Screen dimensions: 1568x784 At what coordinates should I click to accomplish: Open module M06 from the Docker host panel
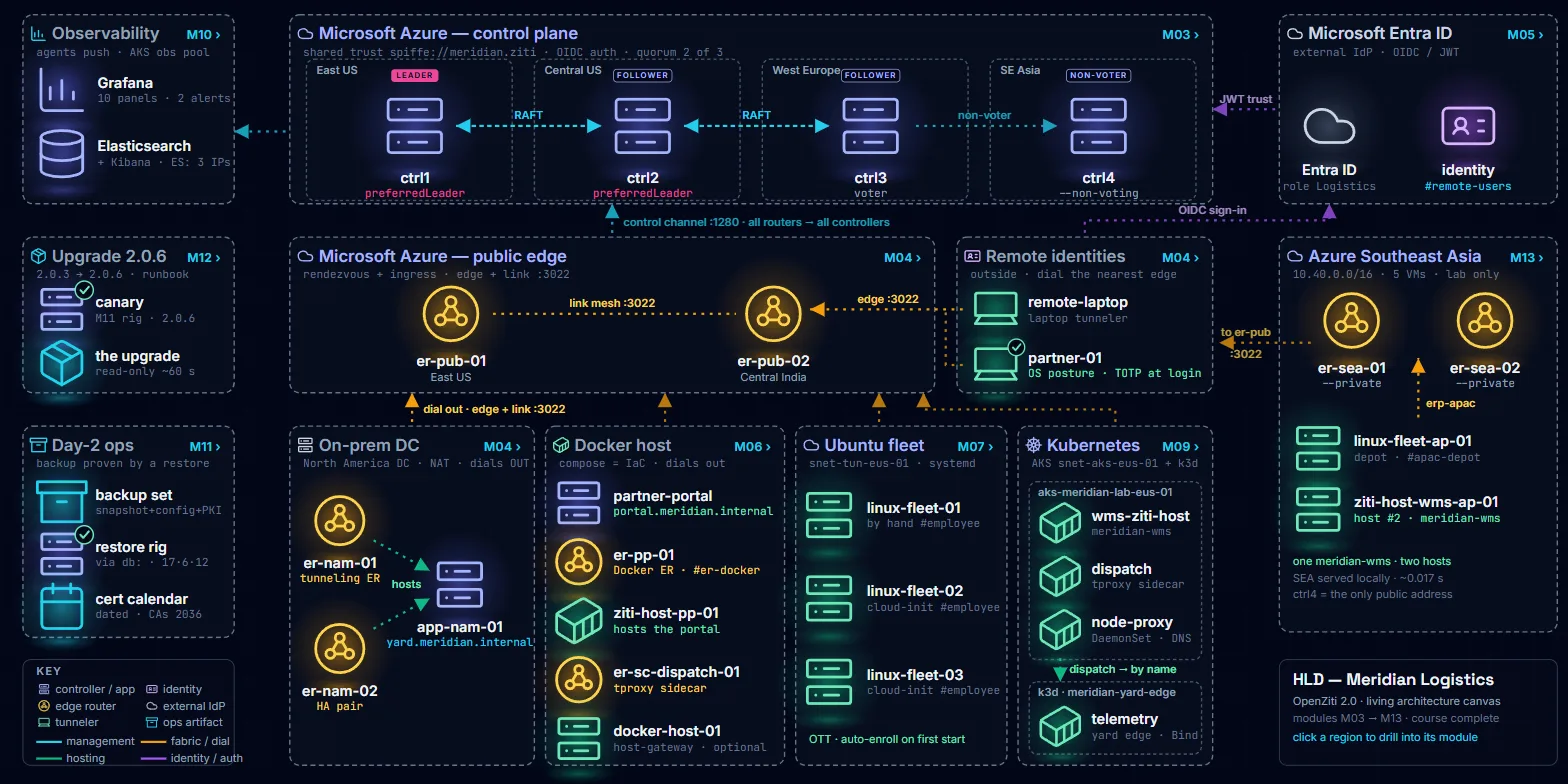[753, 446]
